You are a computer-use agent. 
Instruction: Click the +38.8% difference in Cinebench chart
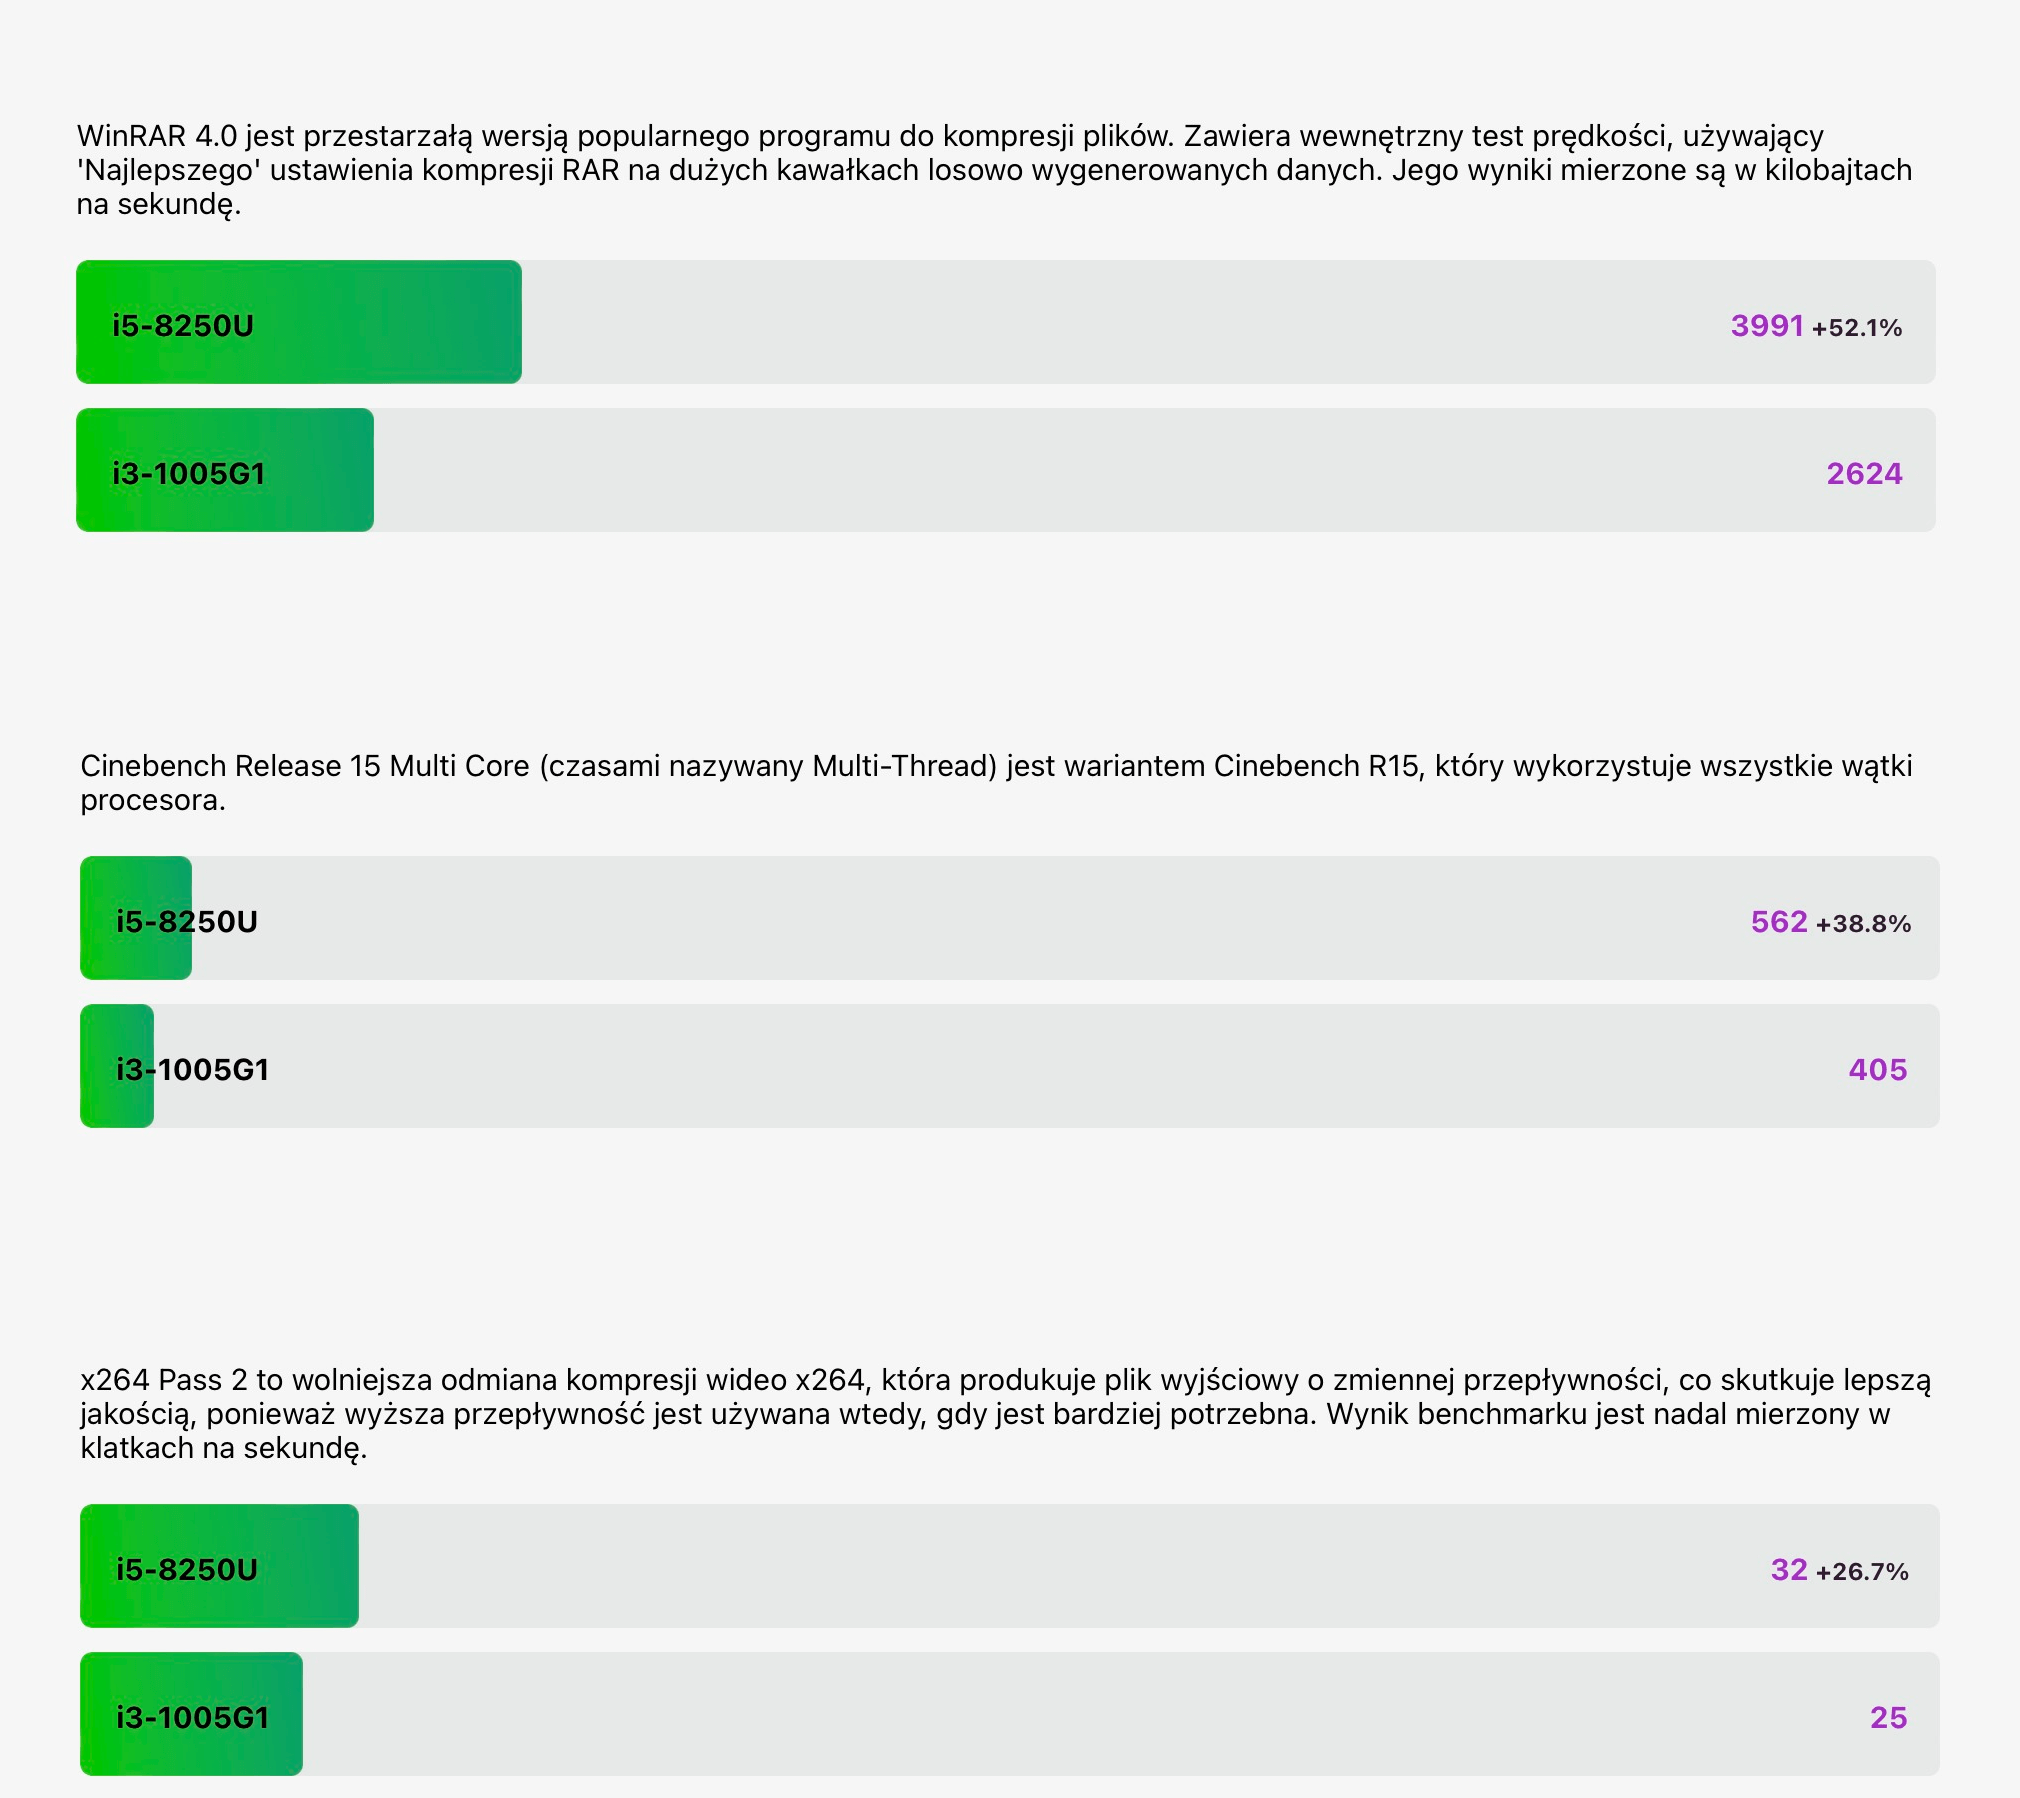(x=1863, y=924)
